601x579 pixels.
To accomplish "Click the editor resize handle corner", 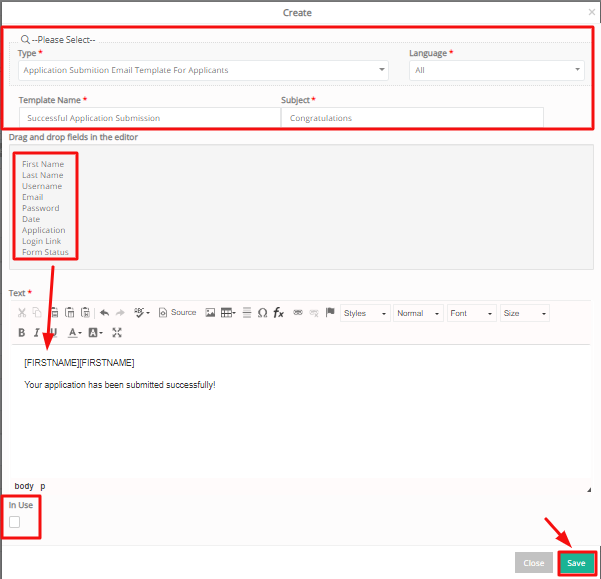I will click(589, 490).
